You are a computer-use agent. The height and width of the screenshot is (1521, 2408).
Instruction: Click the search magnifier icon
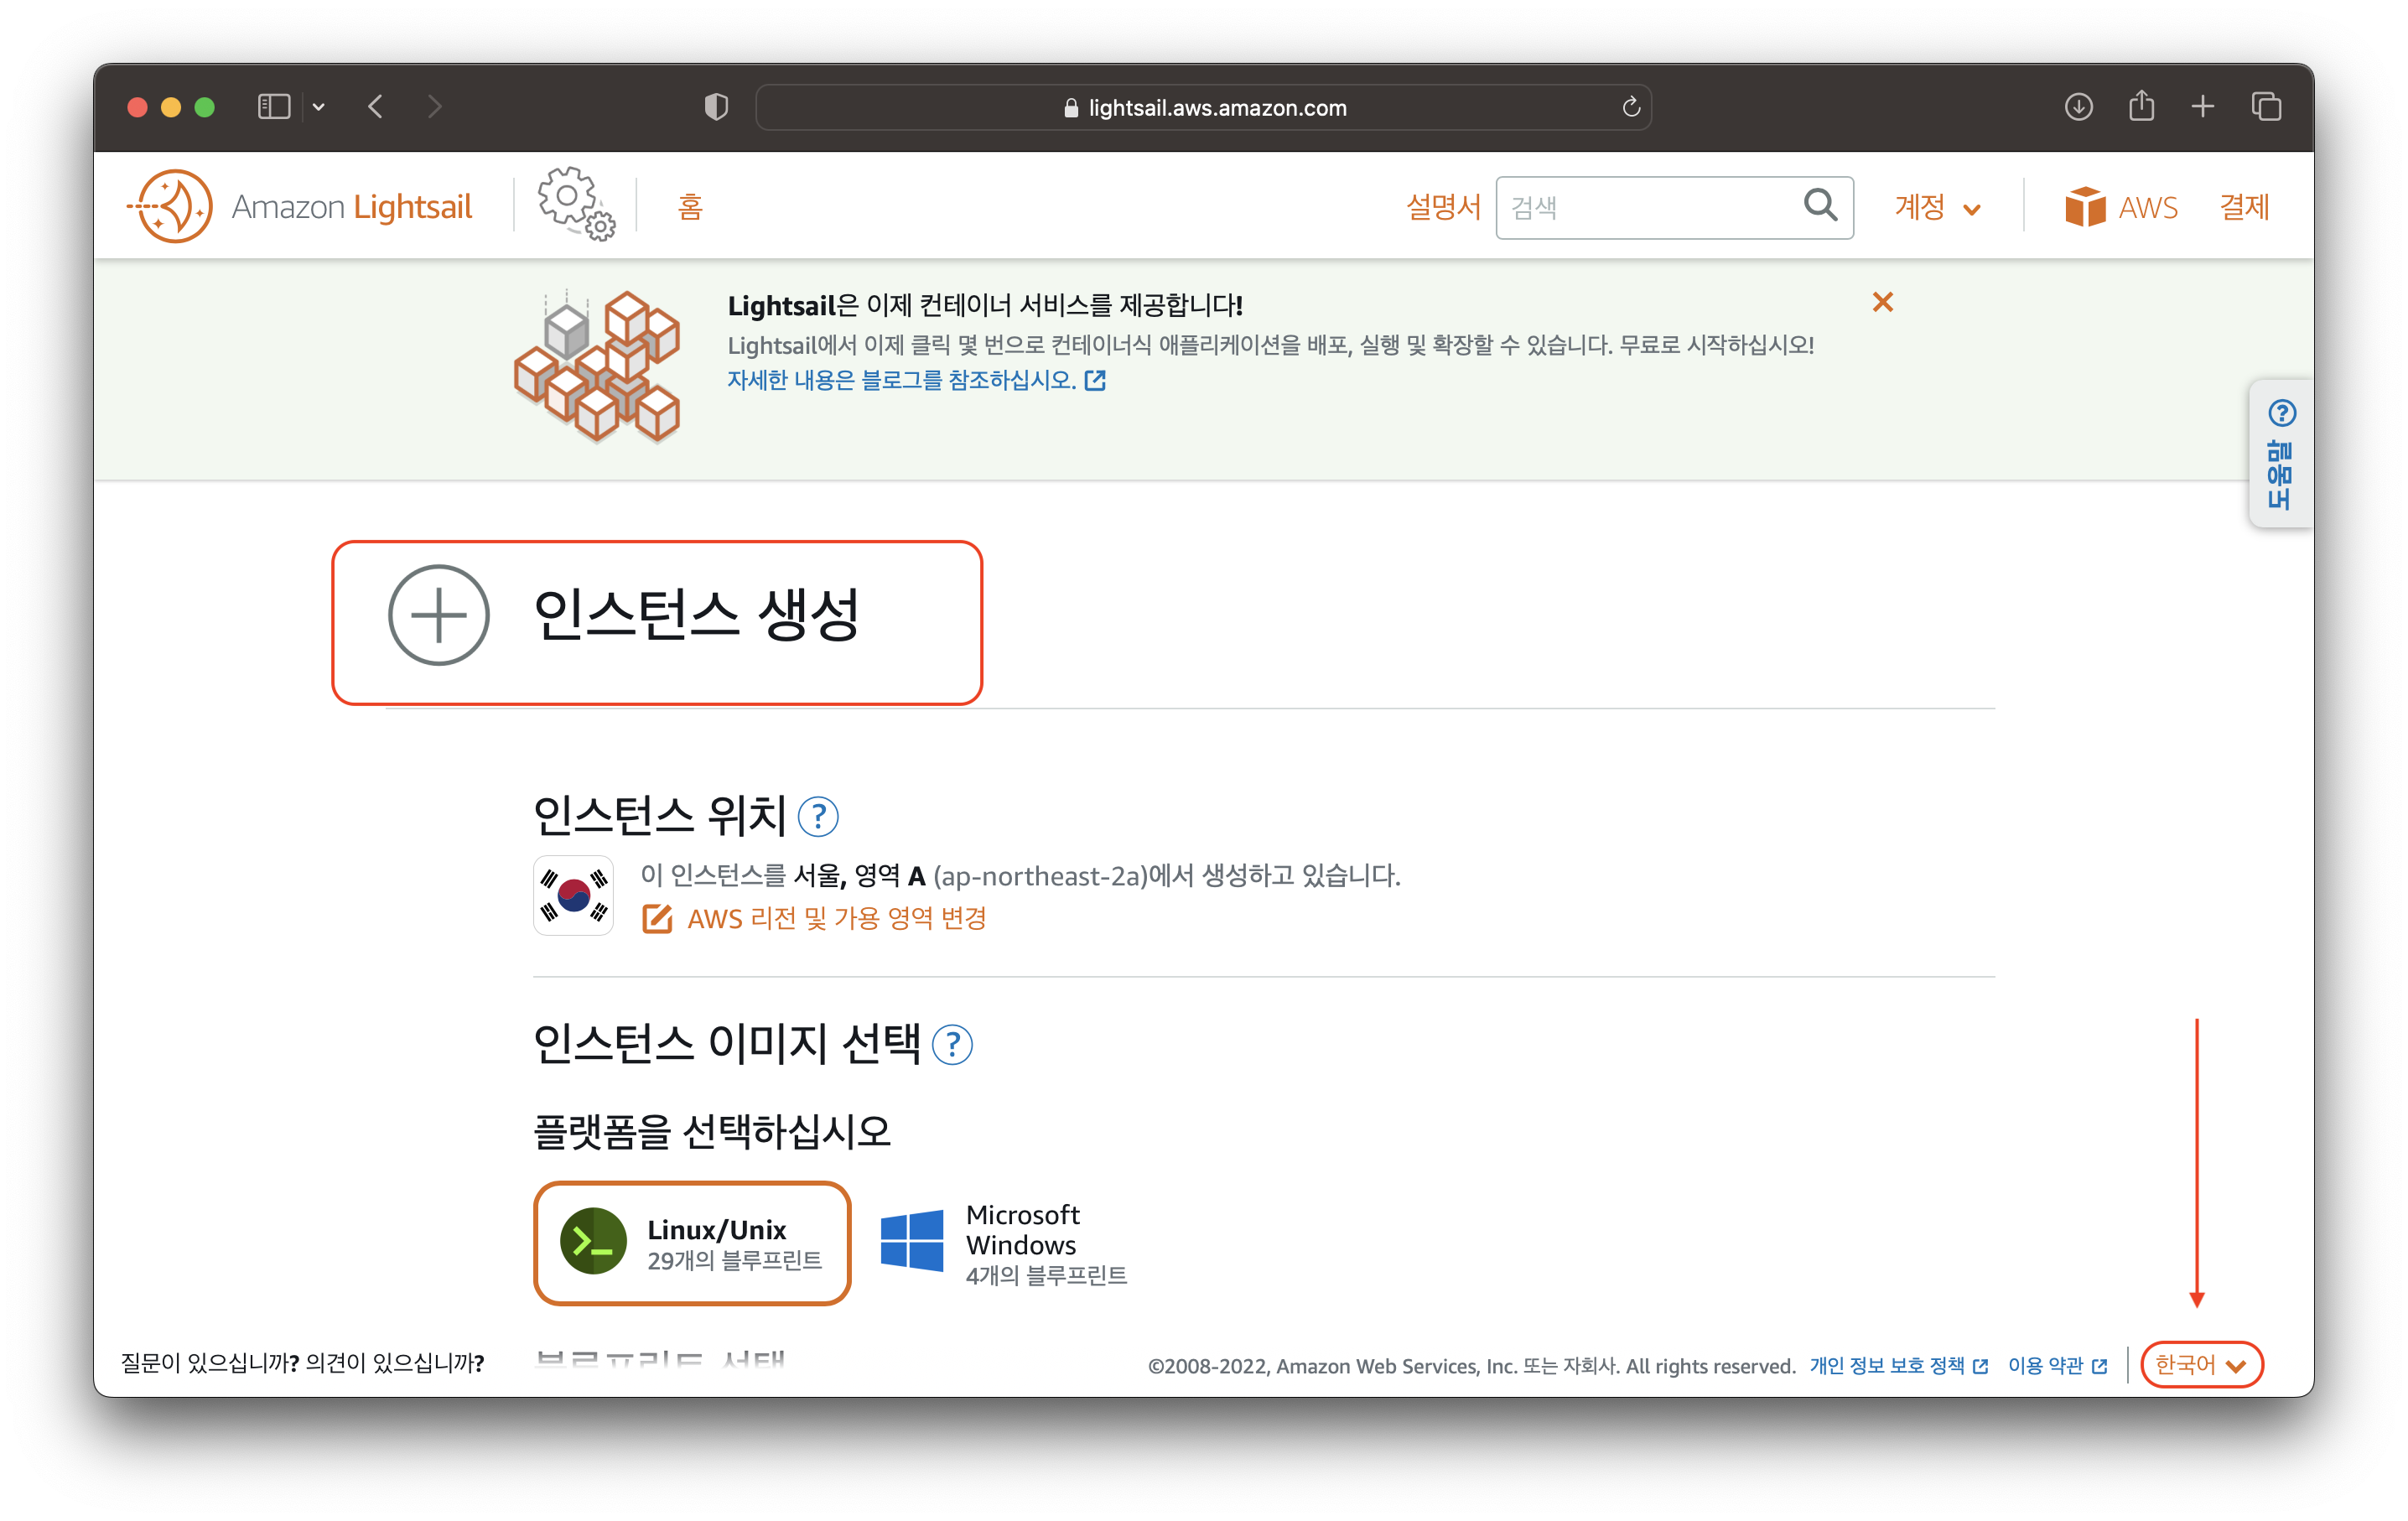[1820, 206]
